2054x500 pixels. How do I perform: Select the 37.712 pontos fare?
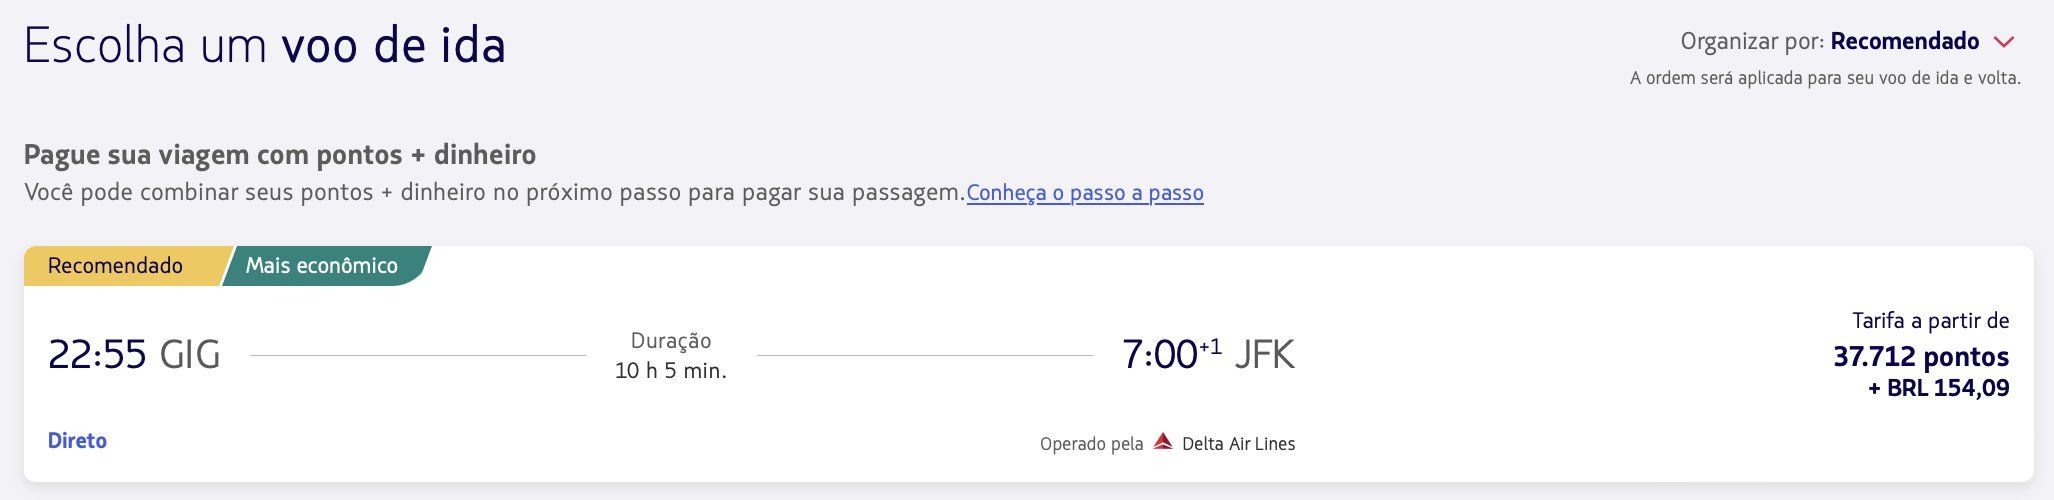1921,356
